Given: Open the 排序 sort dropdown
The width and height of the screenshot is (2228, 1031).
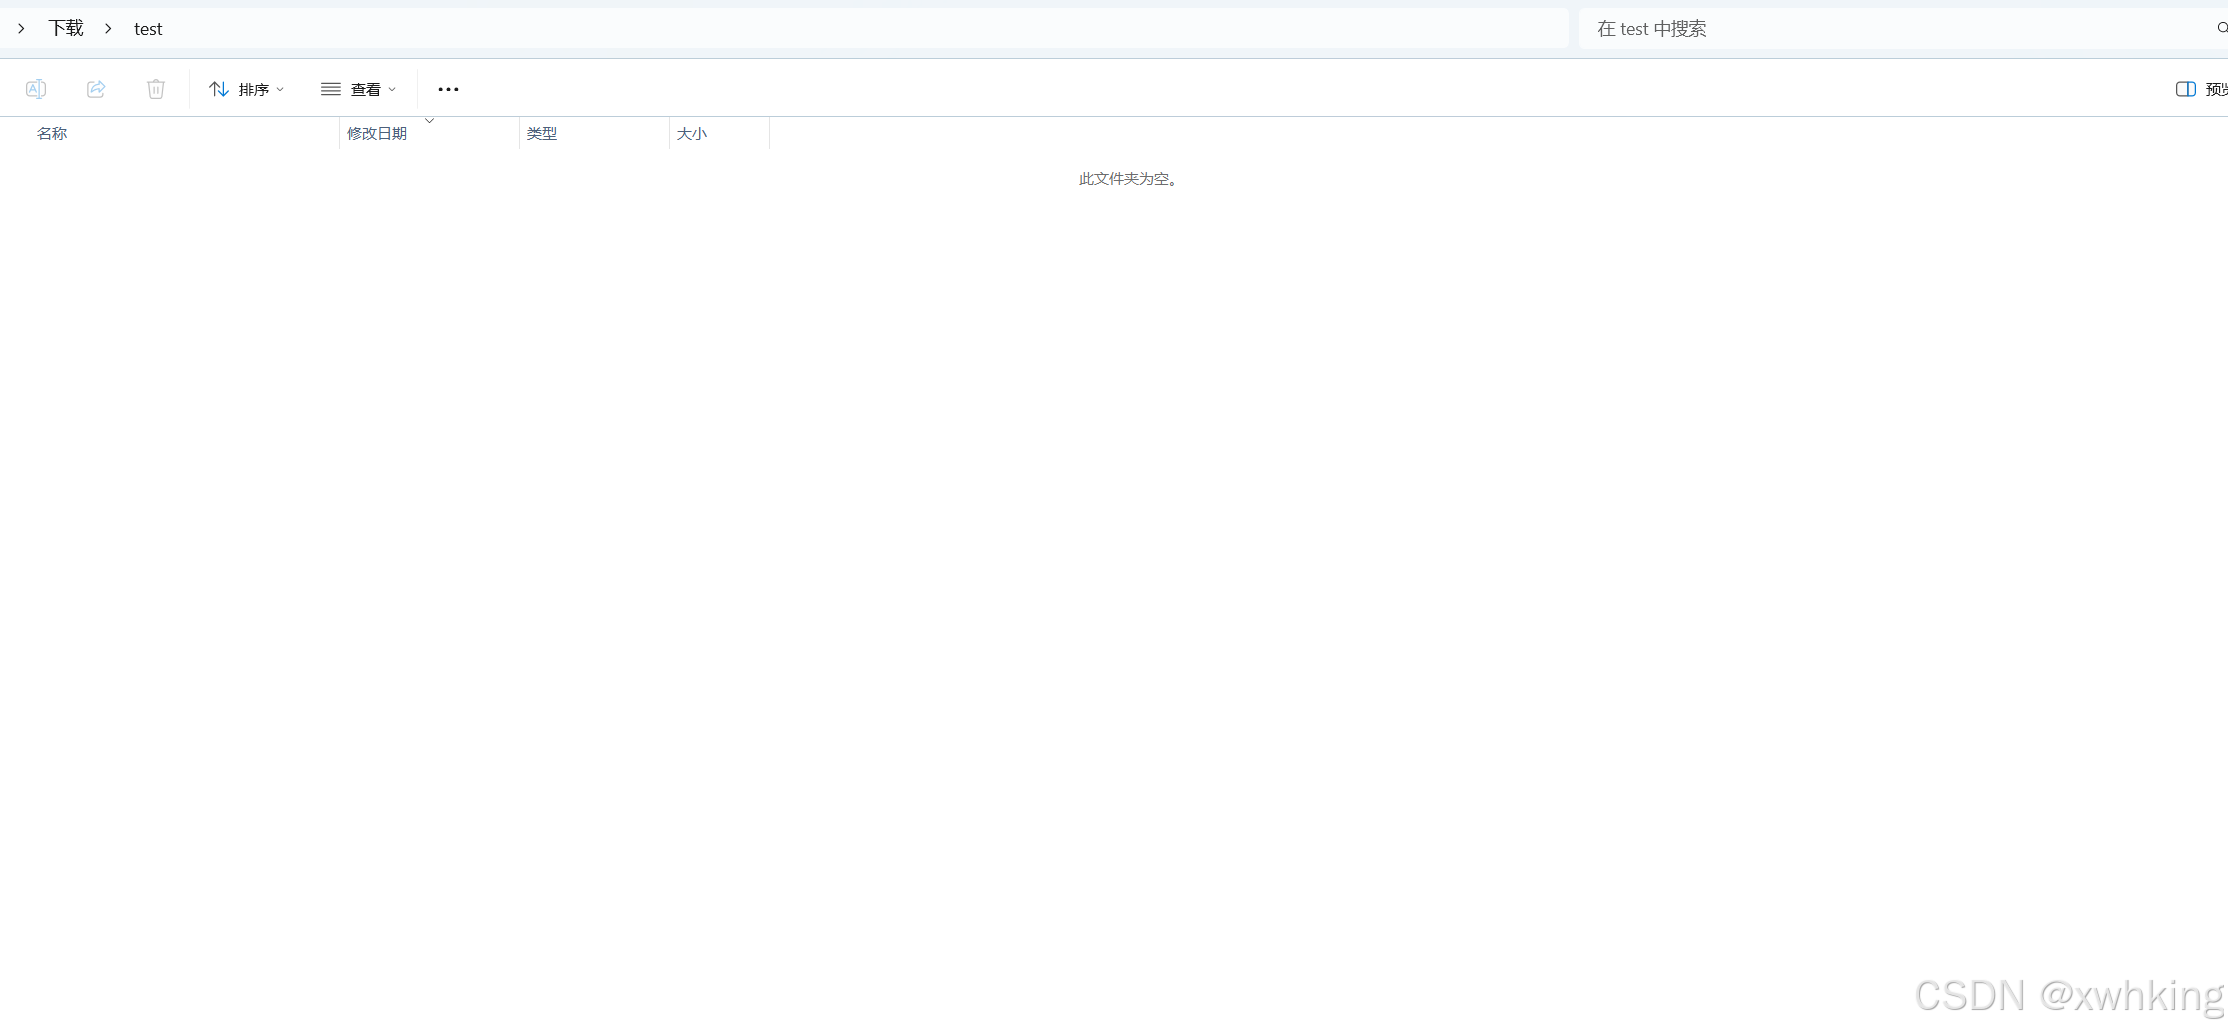Looking at the screenshot, I should tap(246, 89).
